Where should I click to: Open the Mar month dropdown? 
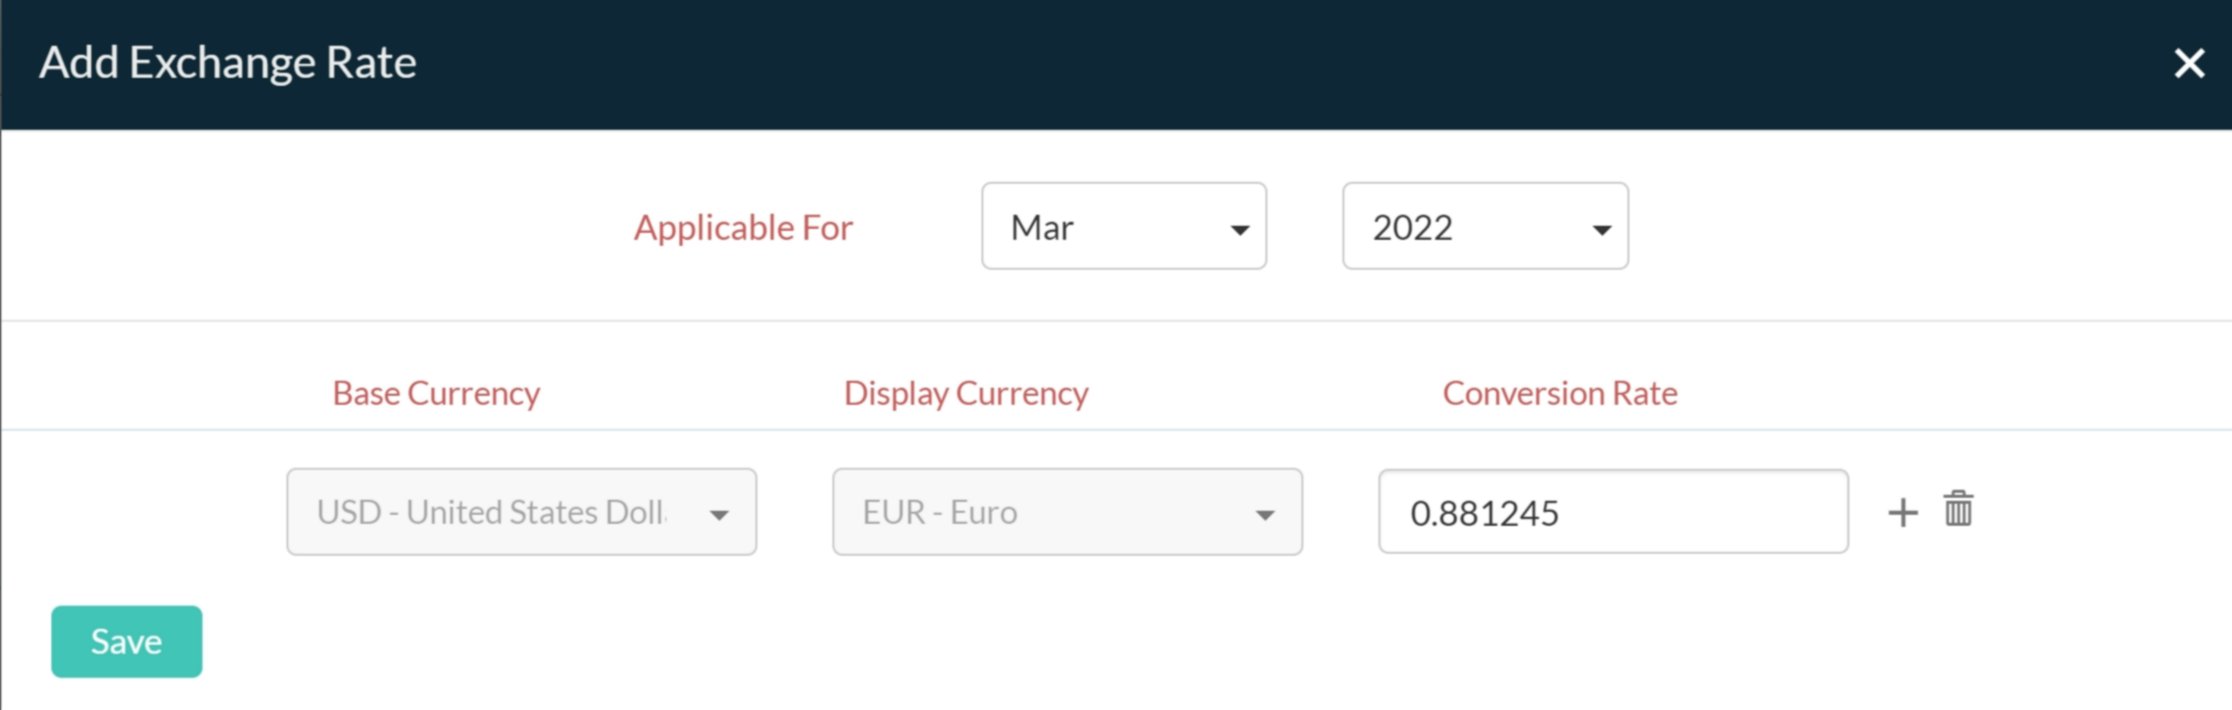(x=1123, y=226)
